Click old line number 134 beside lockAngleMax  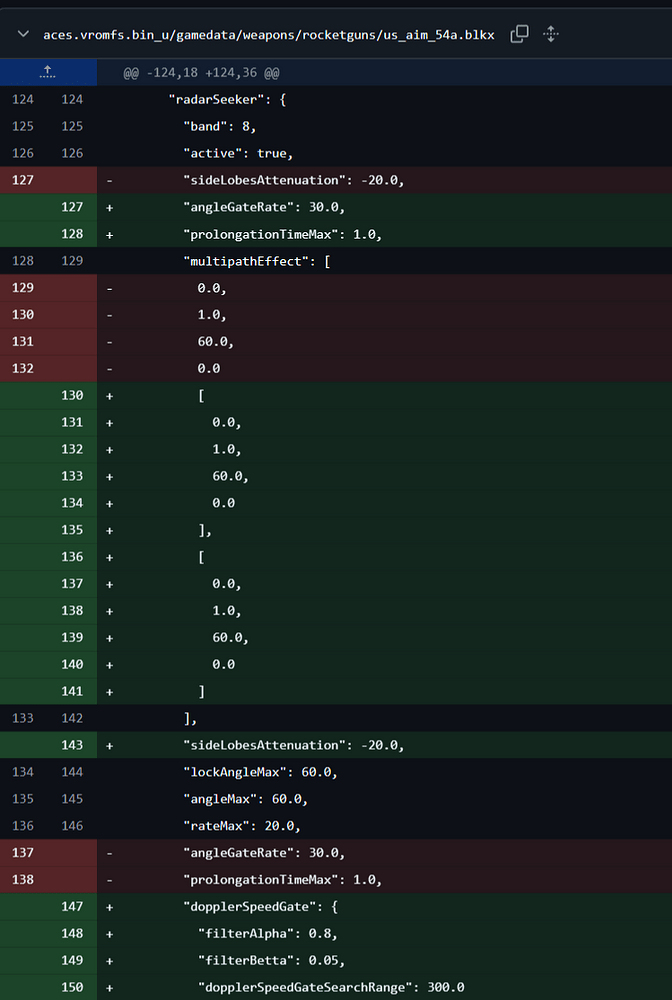click(x=23, y=772)
